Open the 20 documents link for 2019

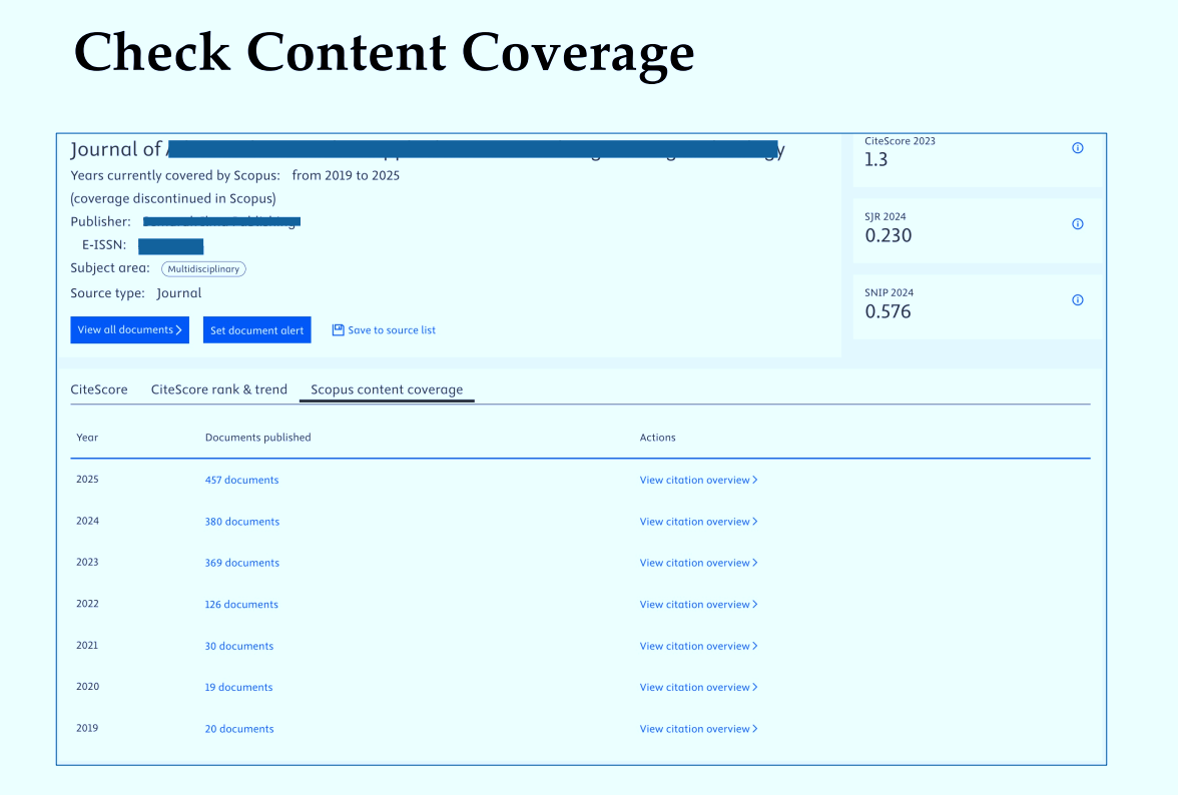[x=239, y=729]
